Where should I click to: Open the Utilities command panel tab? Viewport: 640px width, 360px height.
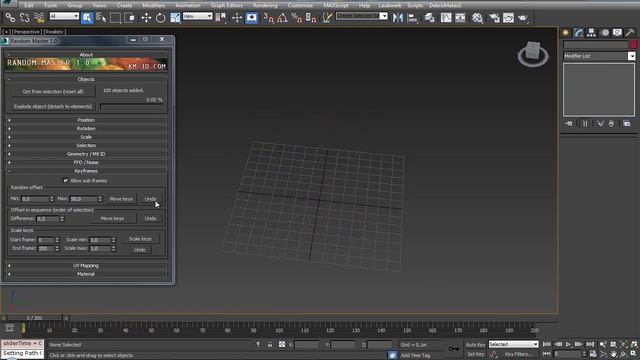coord(630,33)
